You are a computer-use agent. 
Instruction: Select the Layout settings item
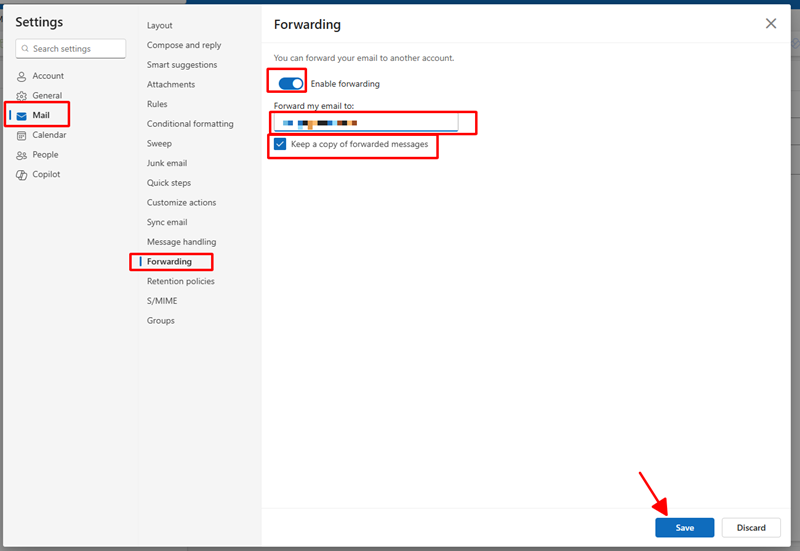tap(159, 25)
